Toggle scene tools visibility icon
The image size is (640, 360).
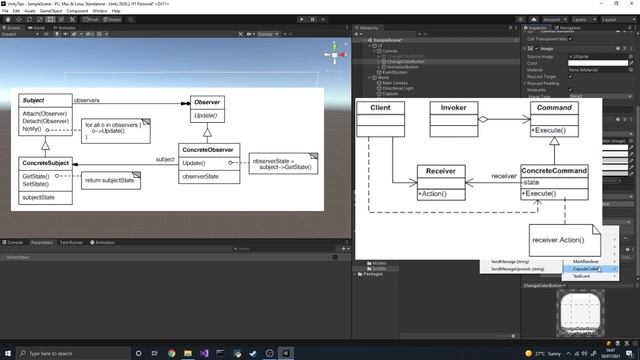coord(241,34)
